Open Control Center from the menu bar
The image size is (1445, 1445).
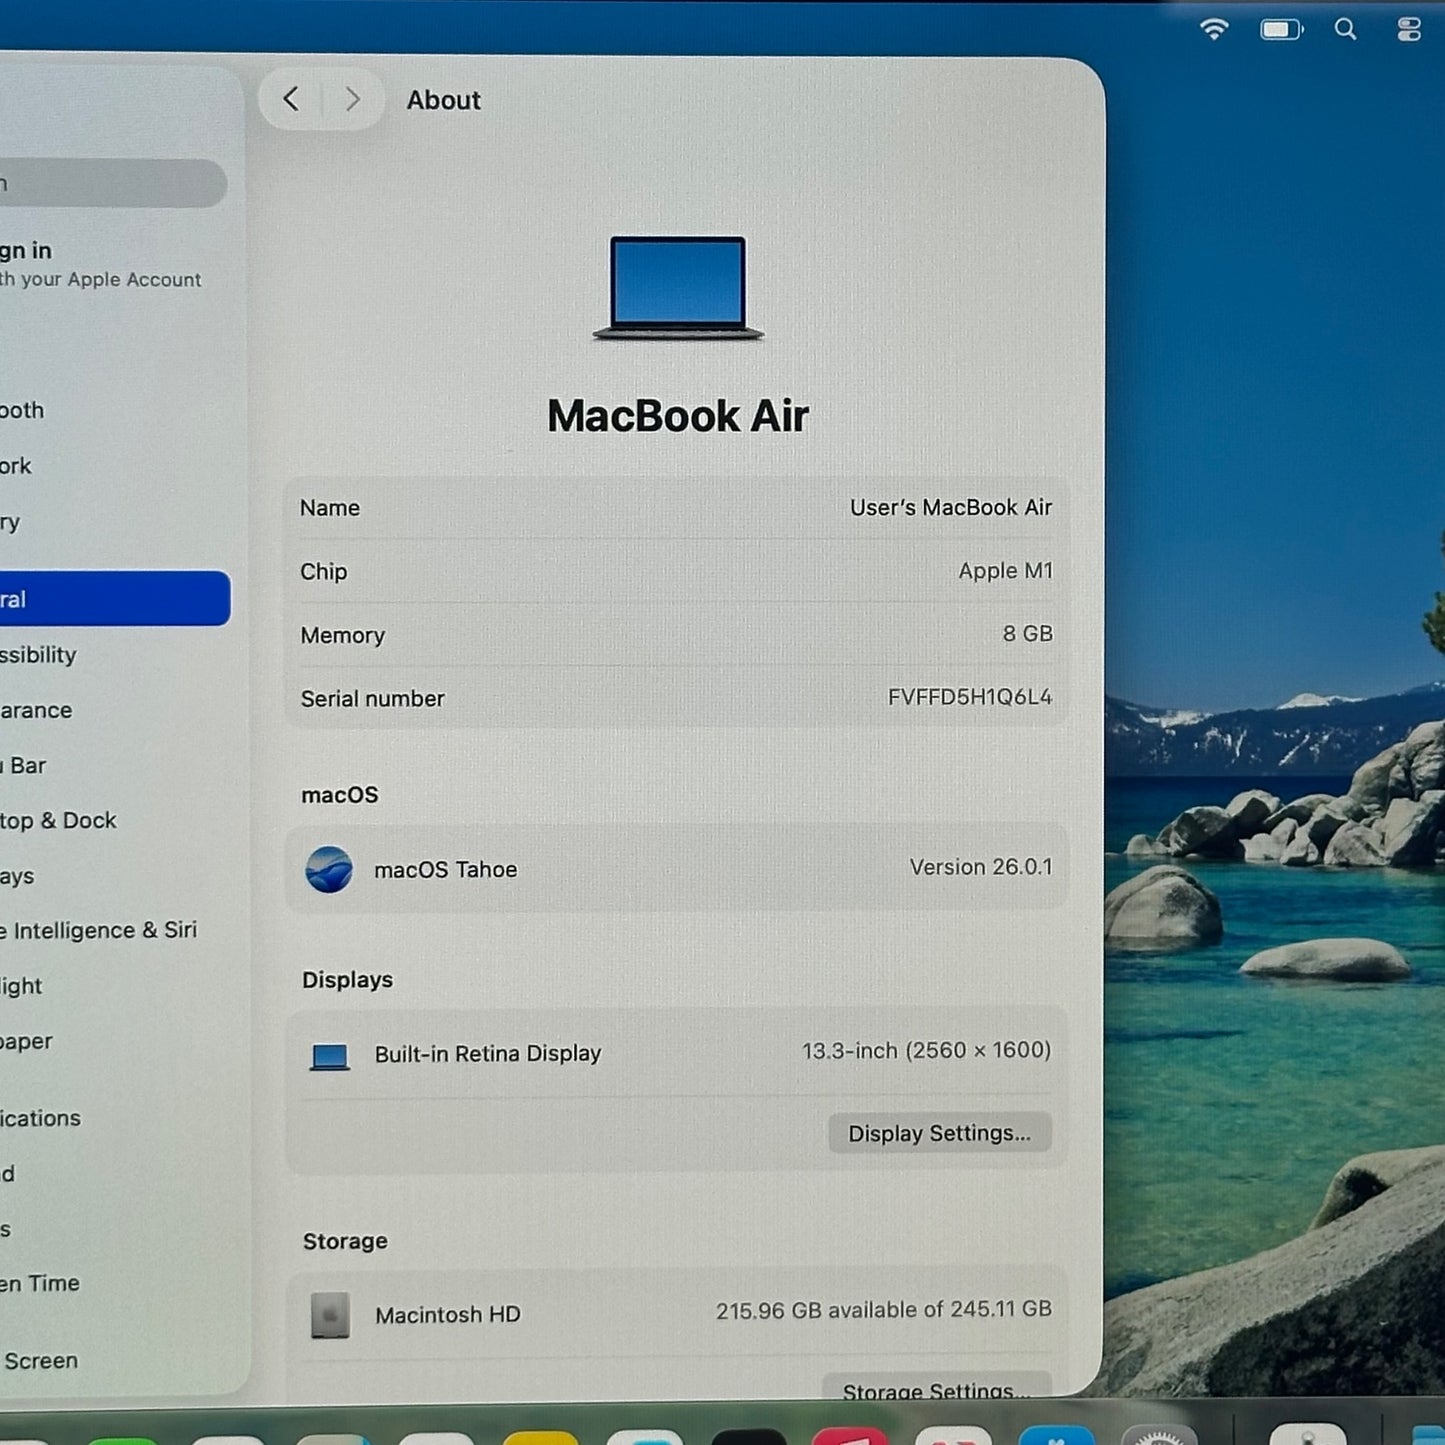(x=1409, y=30)
